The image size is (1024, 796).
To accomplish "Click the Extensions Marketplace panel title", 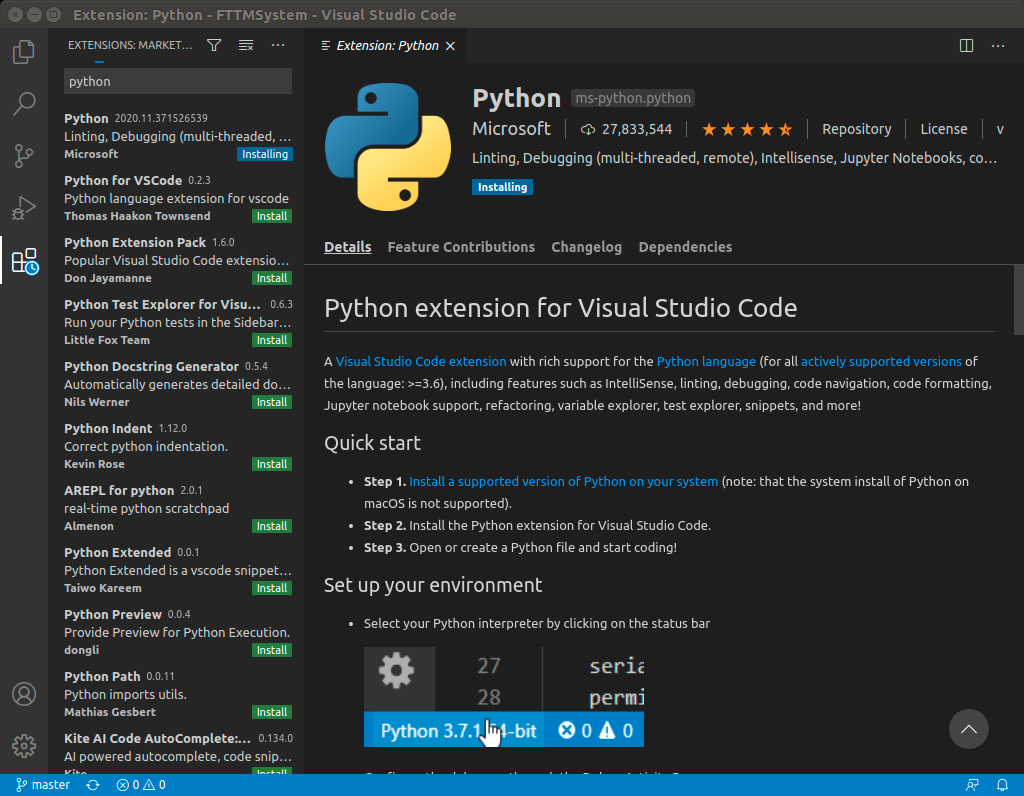I will [x=130, y=45].
